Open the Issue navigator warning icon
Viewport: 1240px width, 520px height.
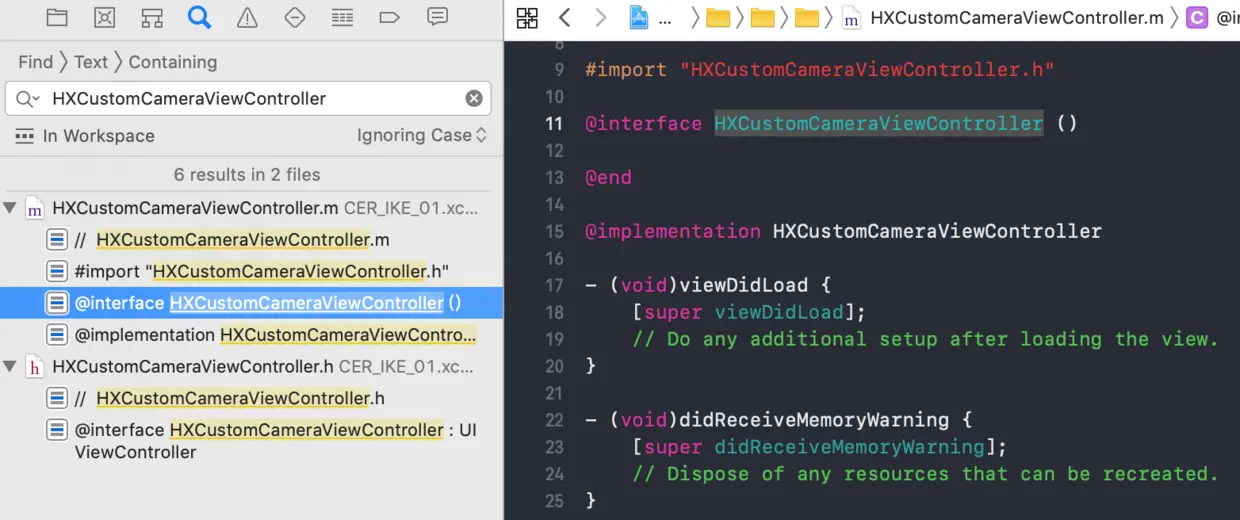[247, 17]
